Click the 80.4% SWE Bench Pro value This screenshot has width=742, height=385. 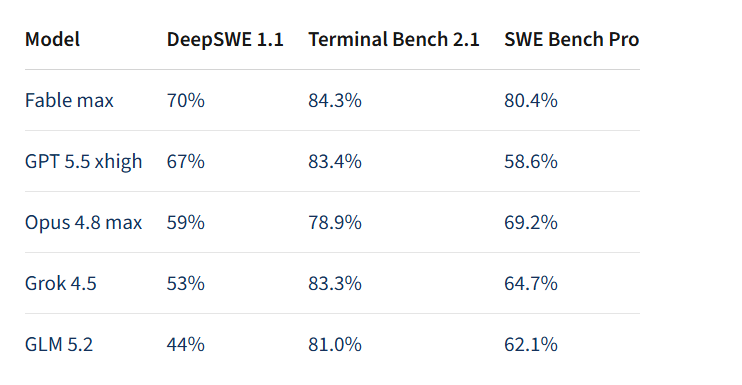click(531, 100)
